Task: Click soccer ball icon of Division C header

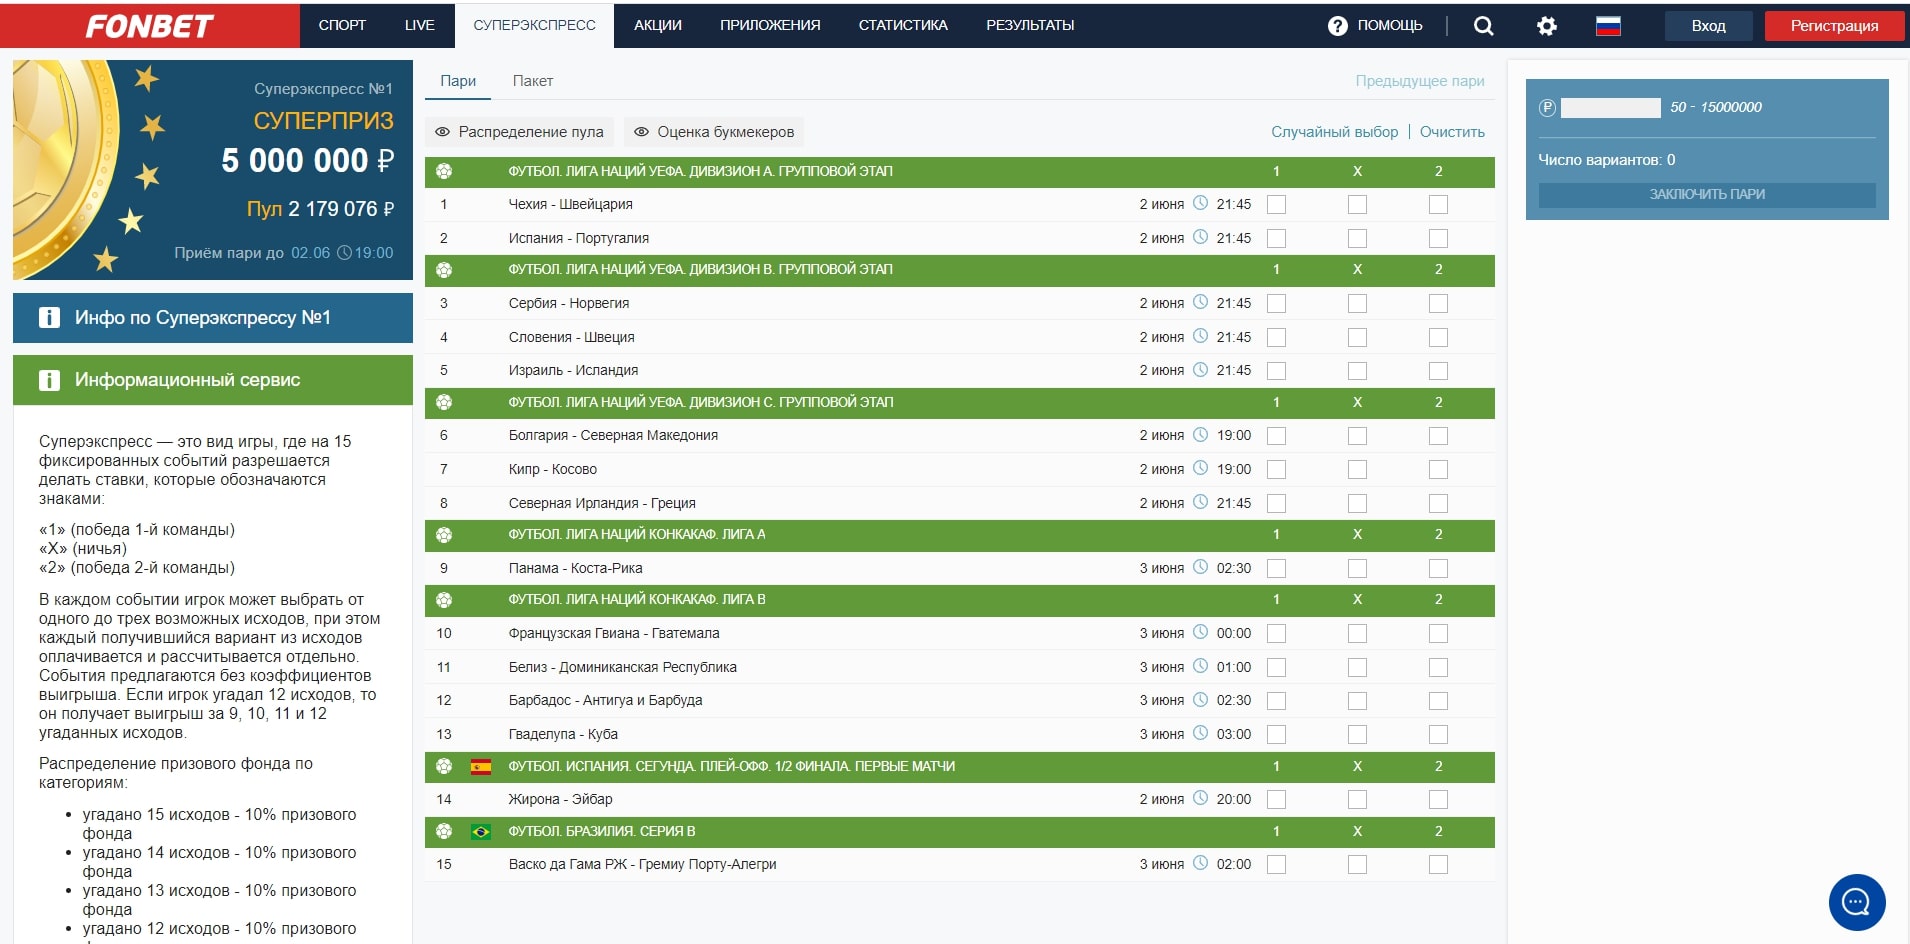Action: 444,402
